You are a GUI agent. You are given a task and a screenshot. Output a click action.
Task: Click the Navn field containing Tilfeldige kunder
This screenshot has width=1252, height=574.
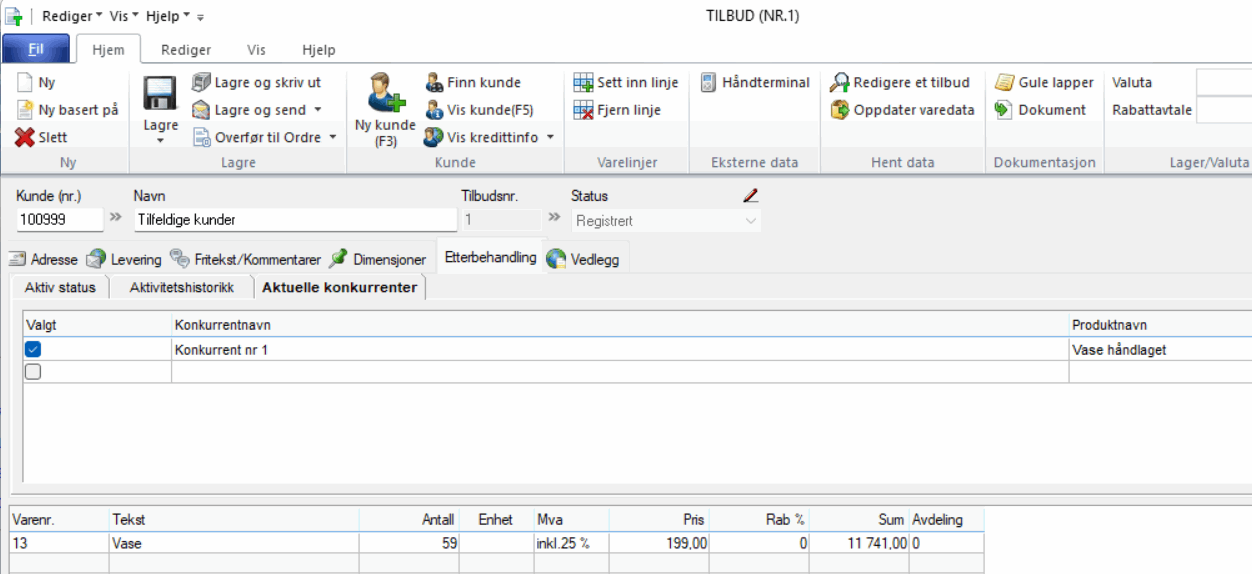click(x=294, y=220)
